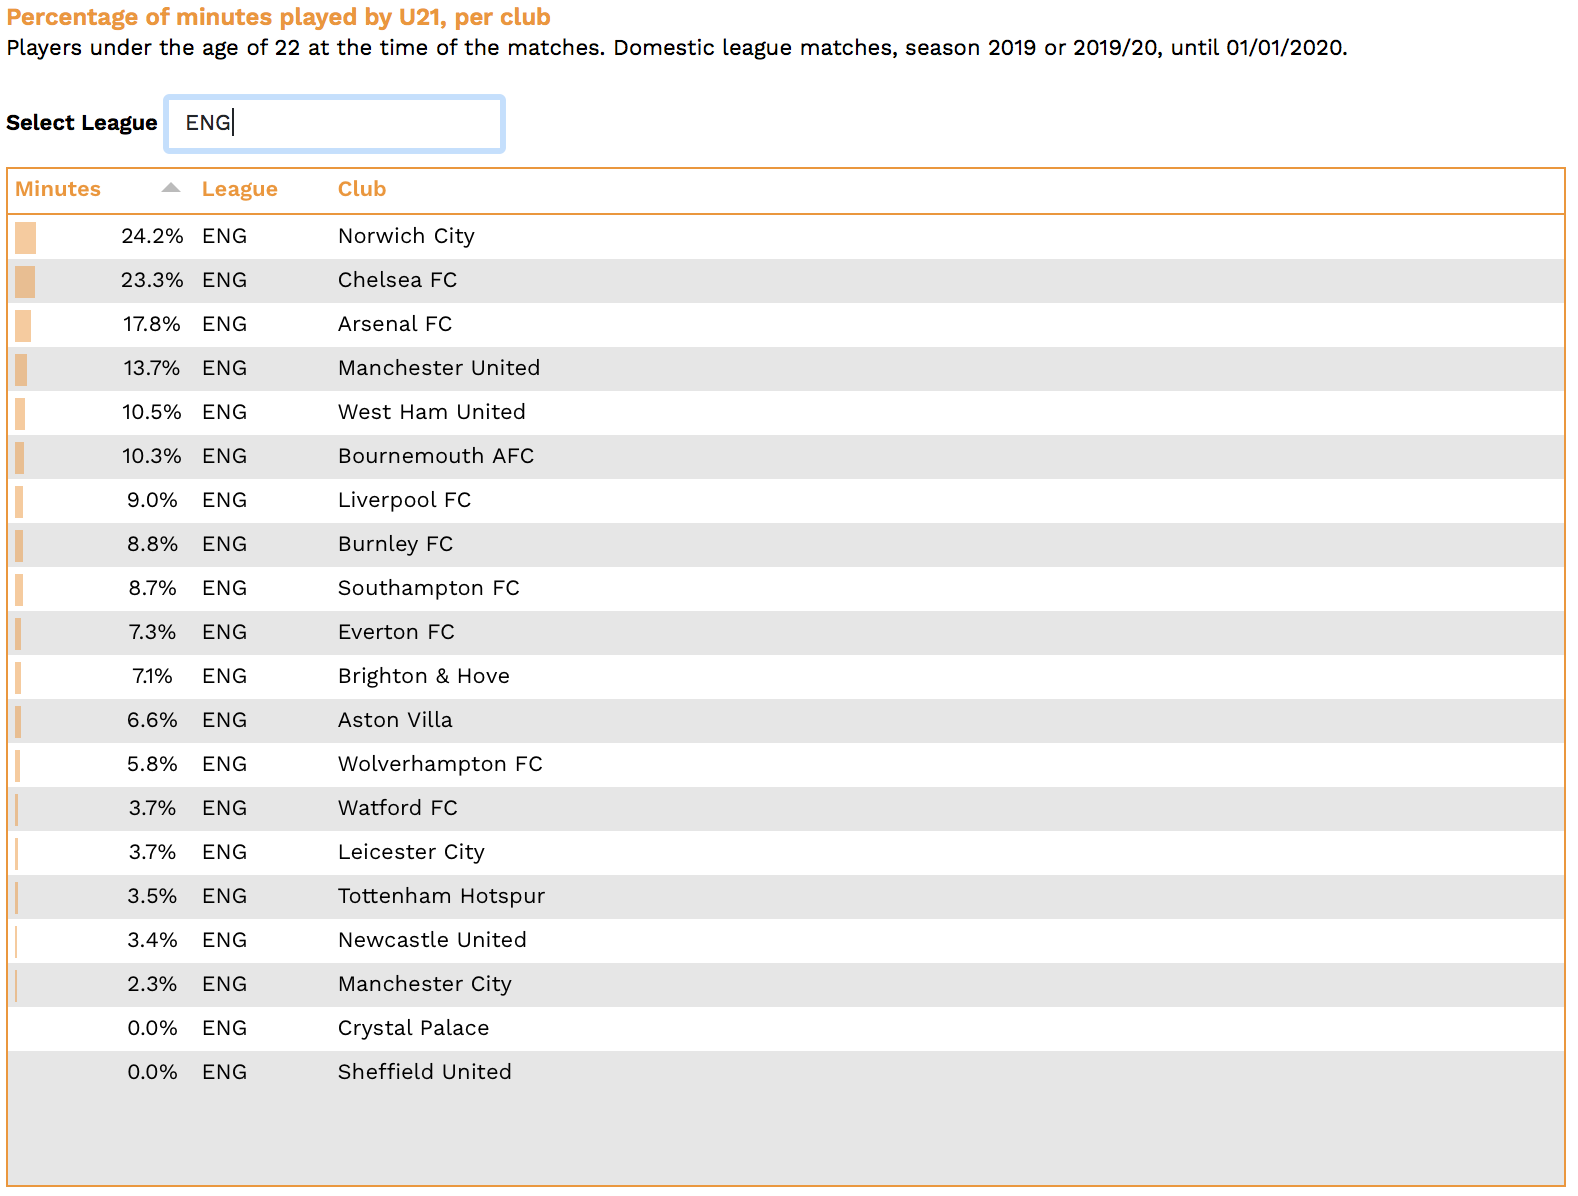Sort by the League column header
The image size is (1578, 1196).
click(240, 189)
